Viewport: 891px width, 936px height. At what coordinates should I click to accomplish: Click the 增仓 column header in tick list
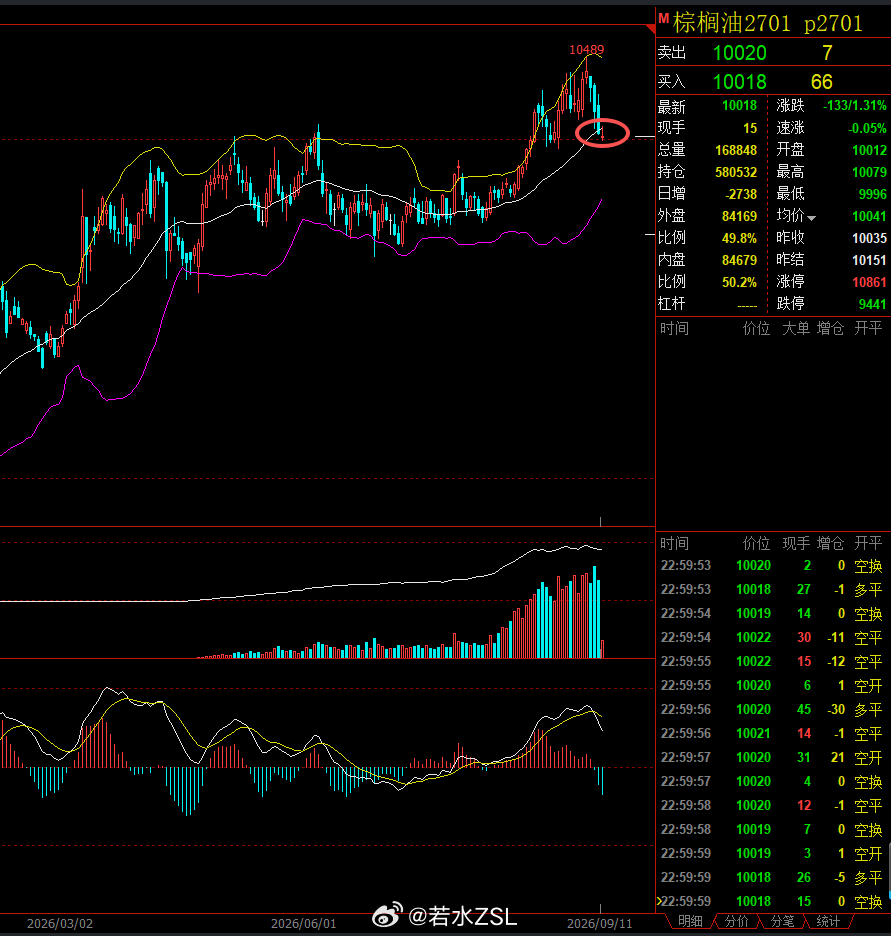click(x=830, y=543)
